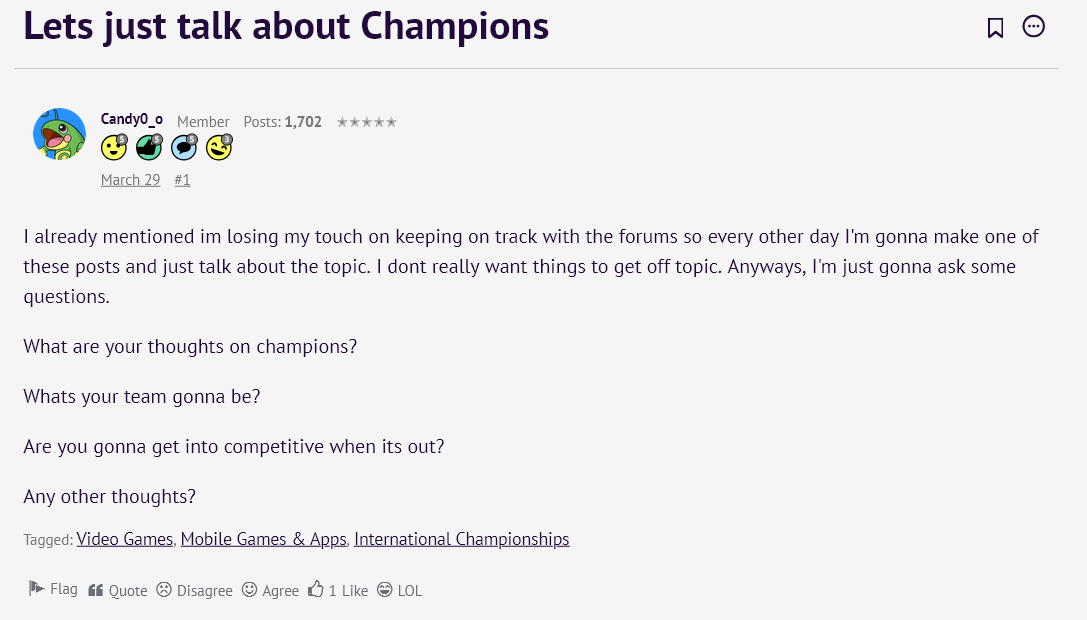
Task: Like the post with thumbs up
Action: (338, 591)
